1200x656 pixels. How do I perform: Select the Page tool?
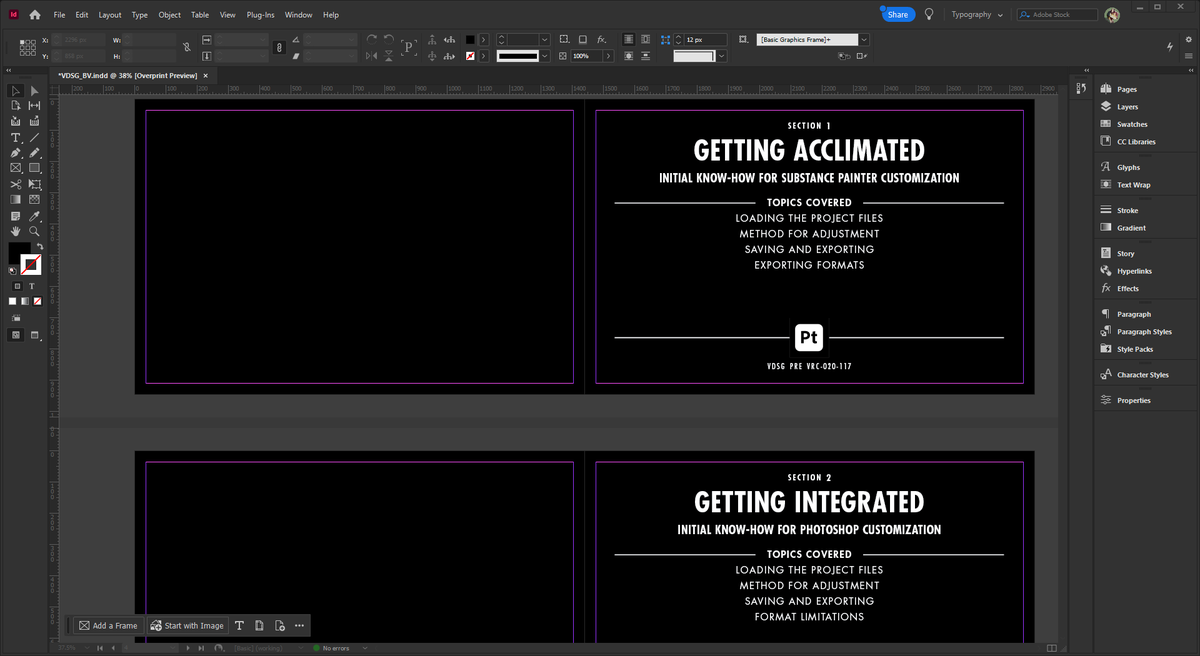click(15, 106)
